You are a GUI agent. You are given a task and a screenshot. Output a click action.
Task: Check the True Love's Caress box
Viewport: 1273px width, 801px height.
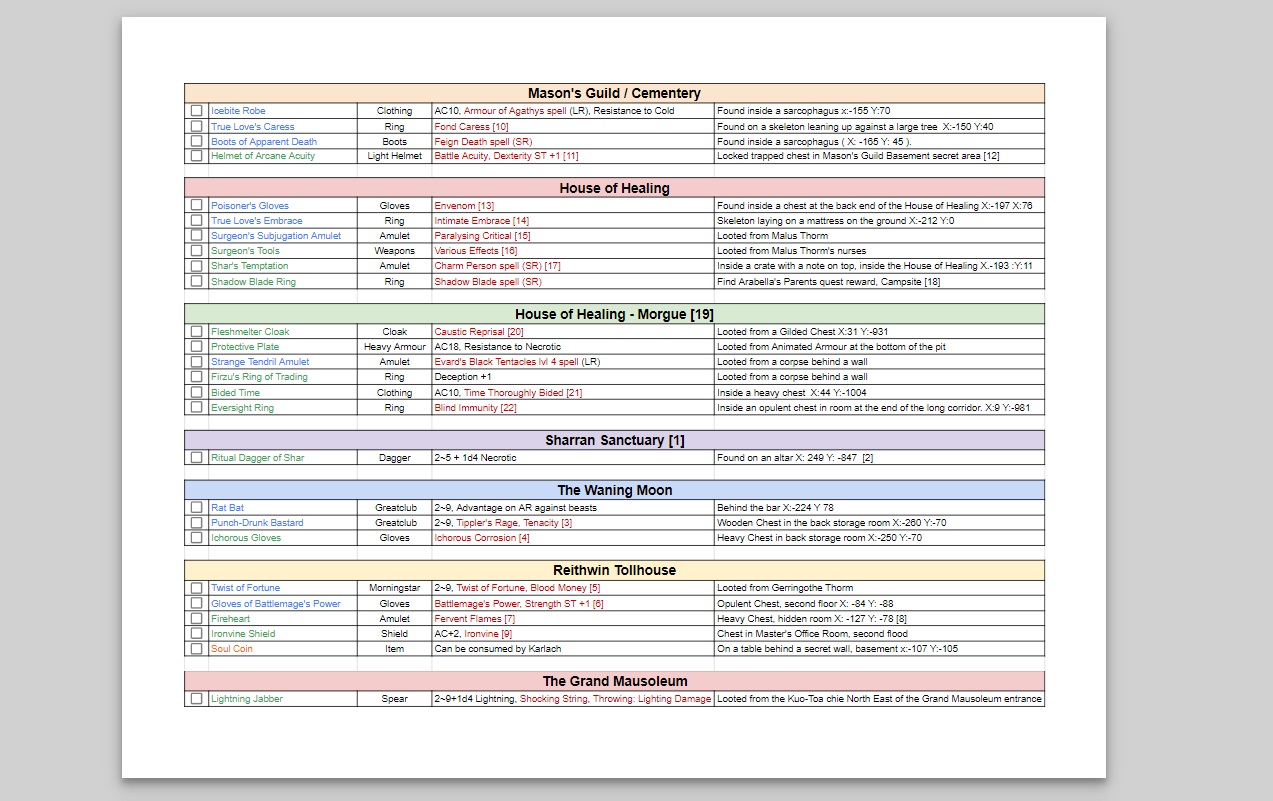pyautogui.click(x=196, y=127)
